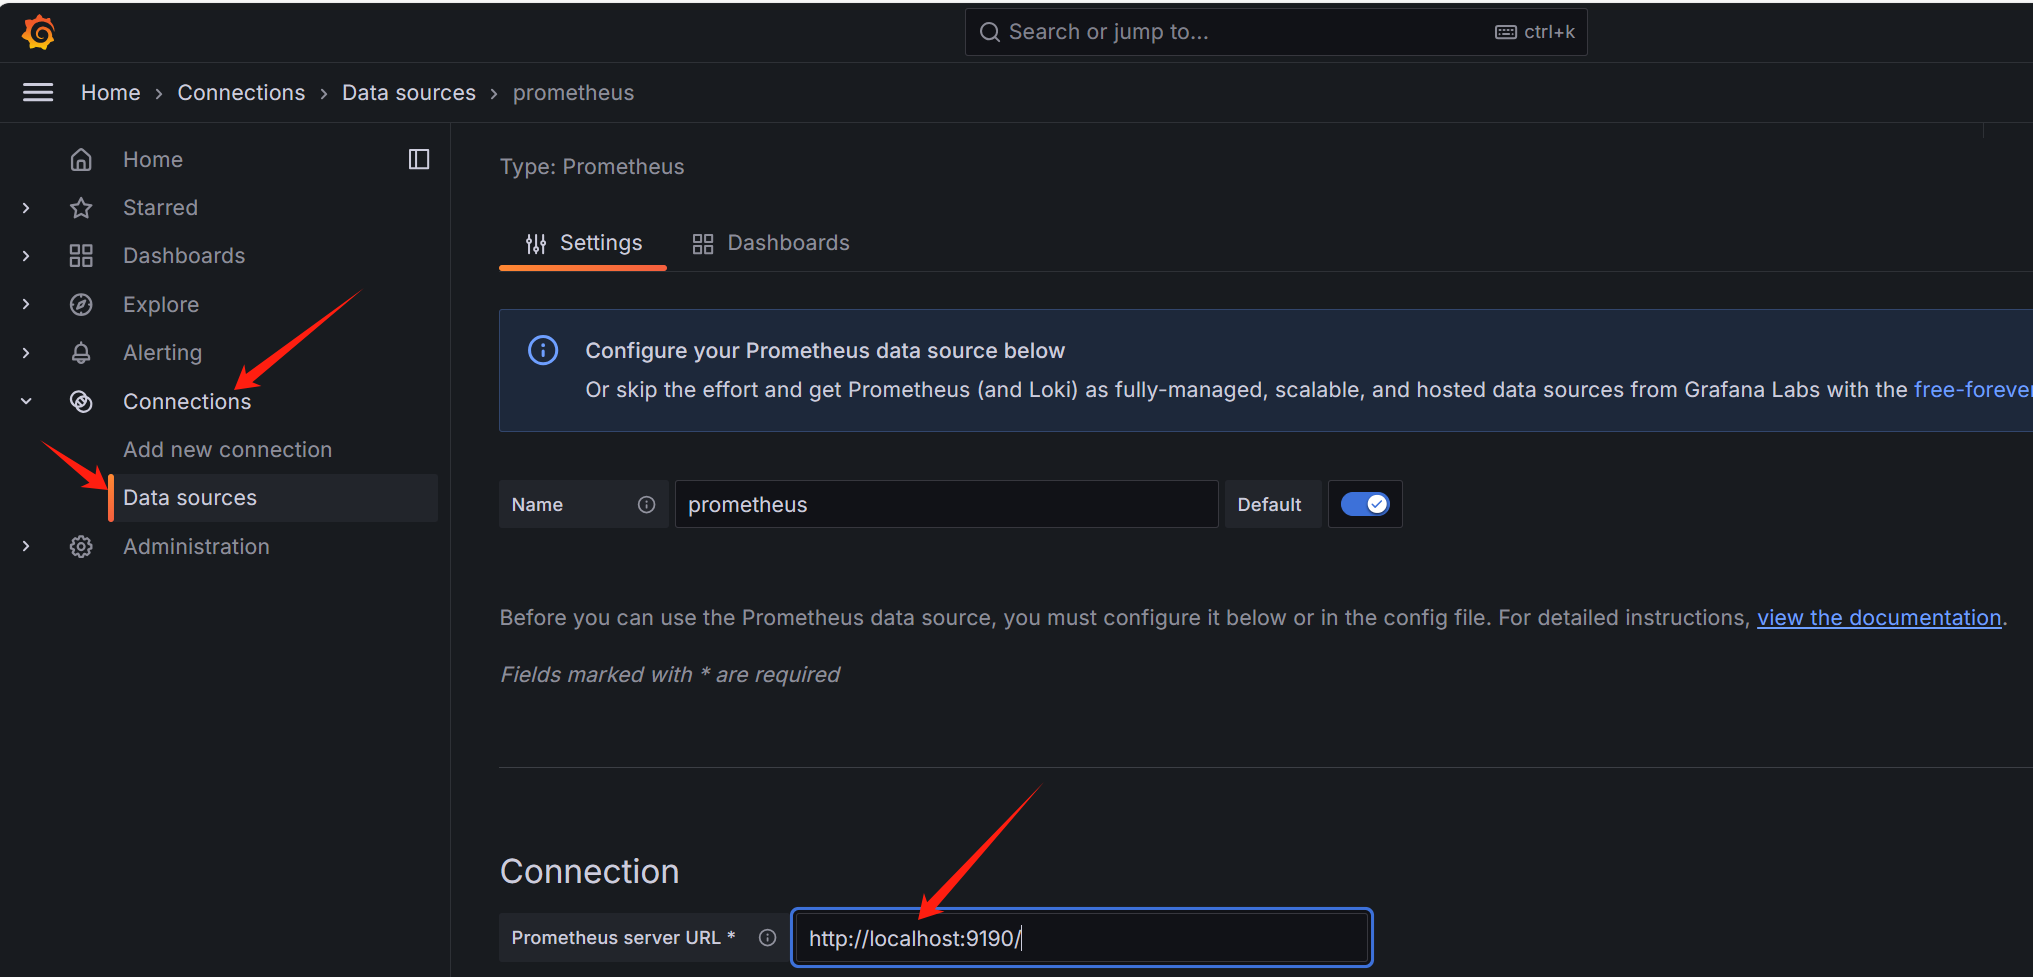The height and width of the screenshot is (977, 2033).
Task: Click the Search or jump to box
Action: (1276, 32)
